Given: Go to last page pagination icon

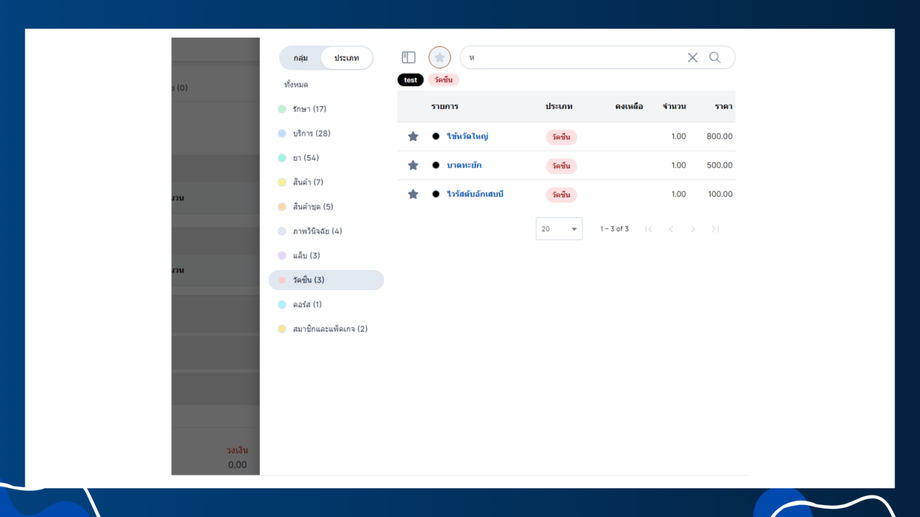Looking at the screenshot, I should click(x=715, y=229).
